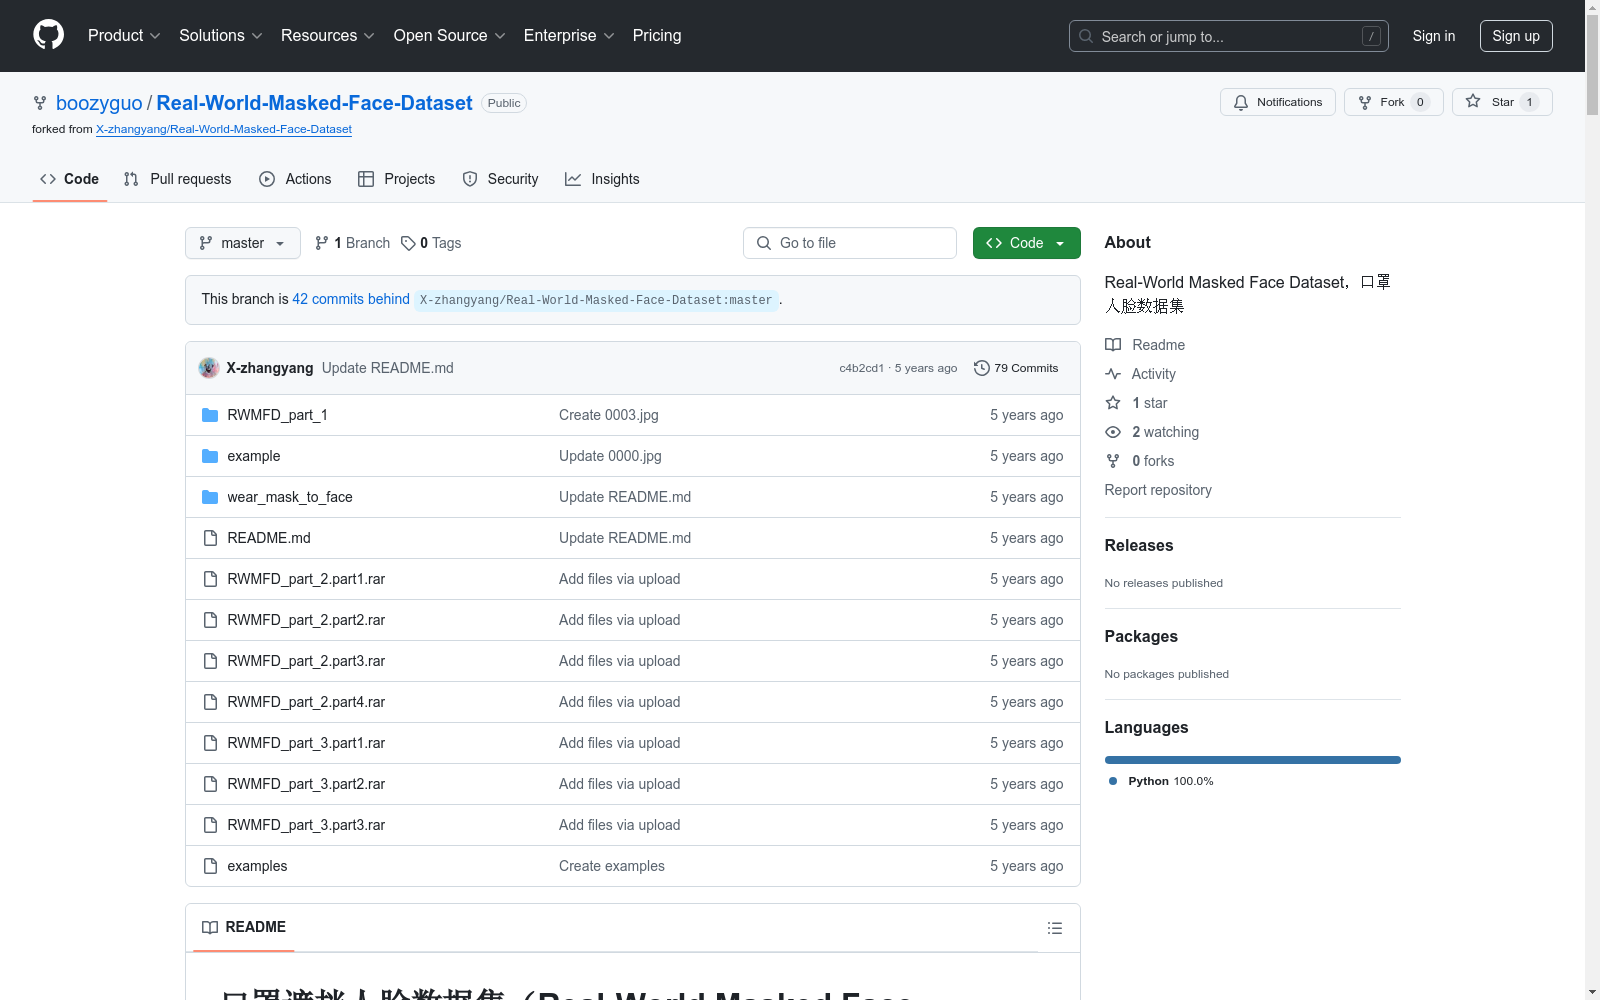Screen dimensions: 1600x1000
Task: Click the RWMFD_part_2.part1.rar file icon
Action: pos(210,579)
